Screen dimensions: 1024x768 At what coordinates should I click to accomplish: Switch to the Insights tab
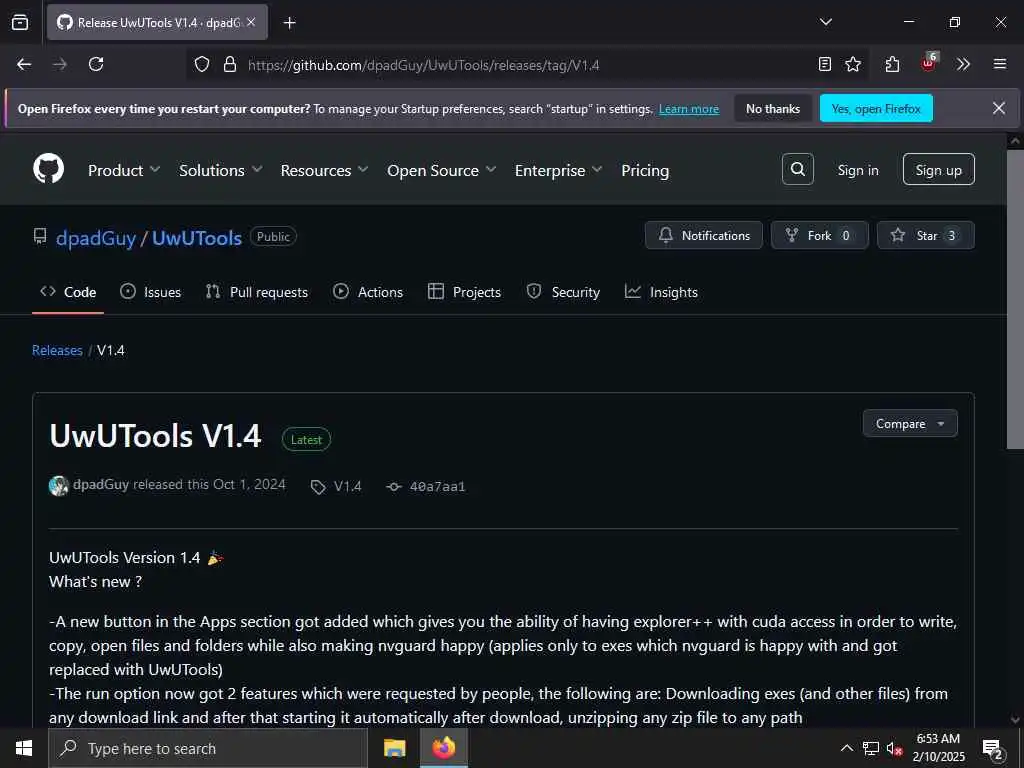click(662, 292)
